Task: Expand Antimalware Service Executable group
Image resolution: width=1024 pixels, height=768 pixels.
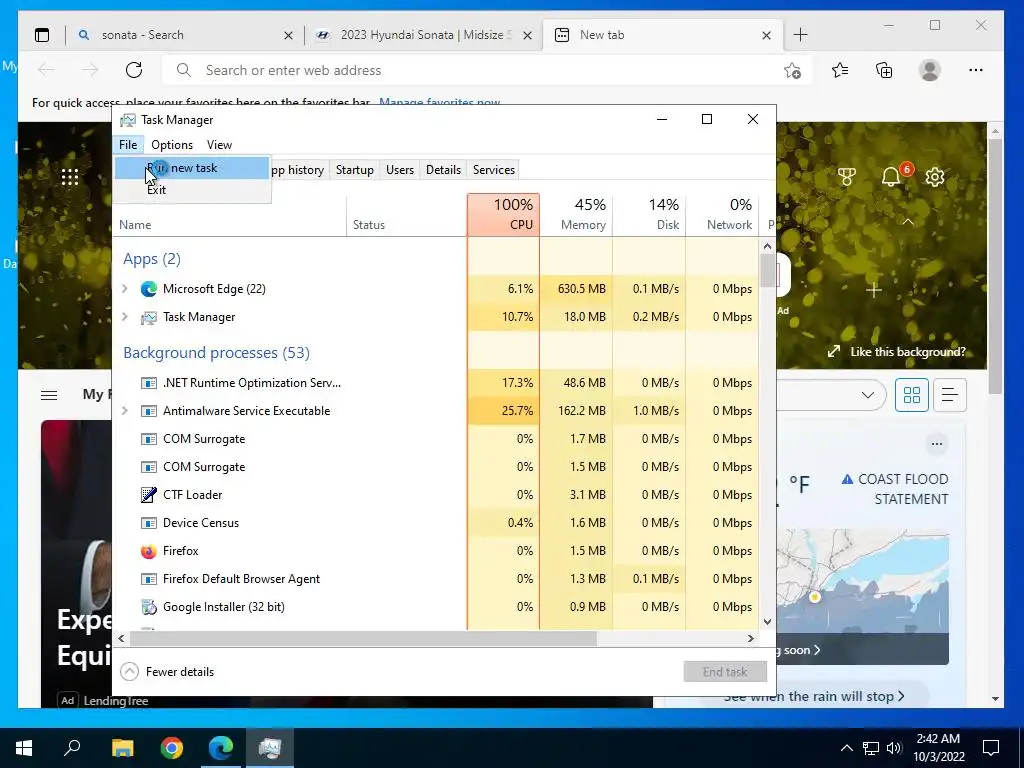Action: [125, 411]
